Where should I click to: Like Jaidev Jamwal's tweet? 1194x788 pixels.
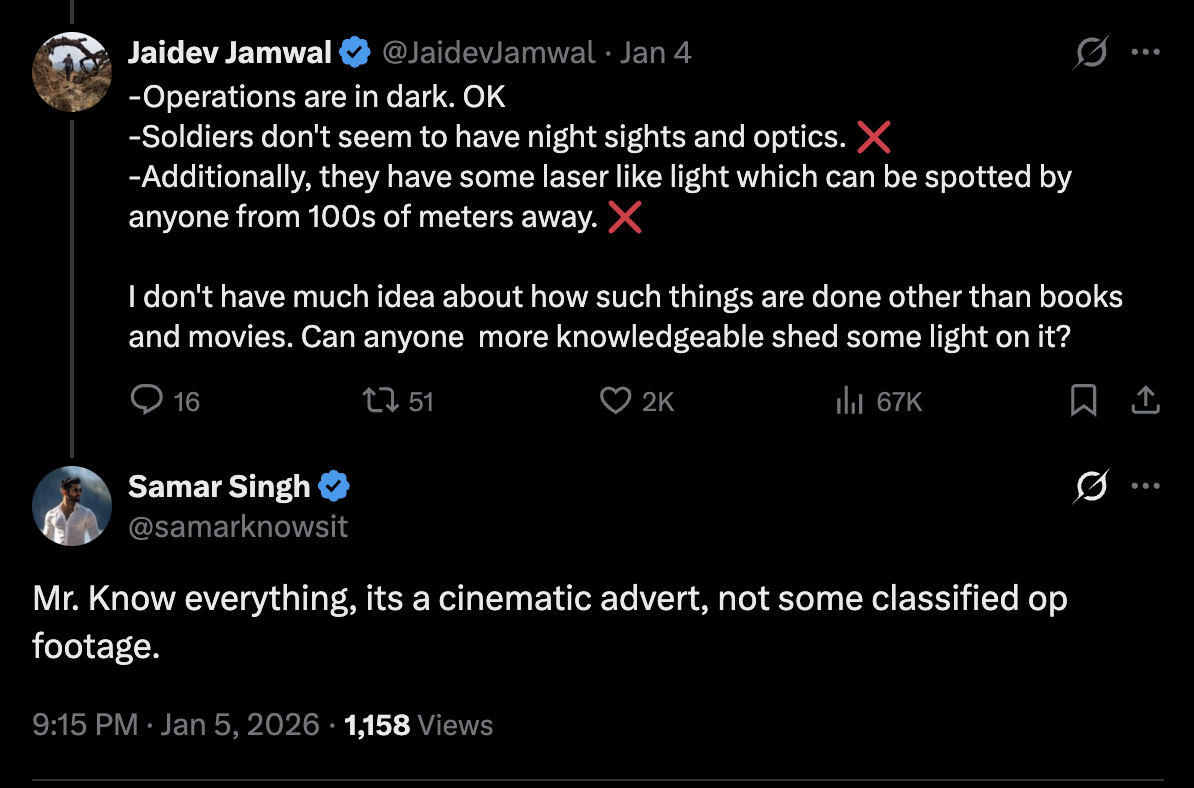613,401
